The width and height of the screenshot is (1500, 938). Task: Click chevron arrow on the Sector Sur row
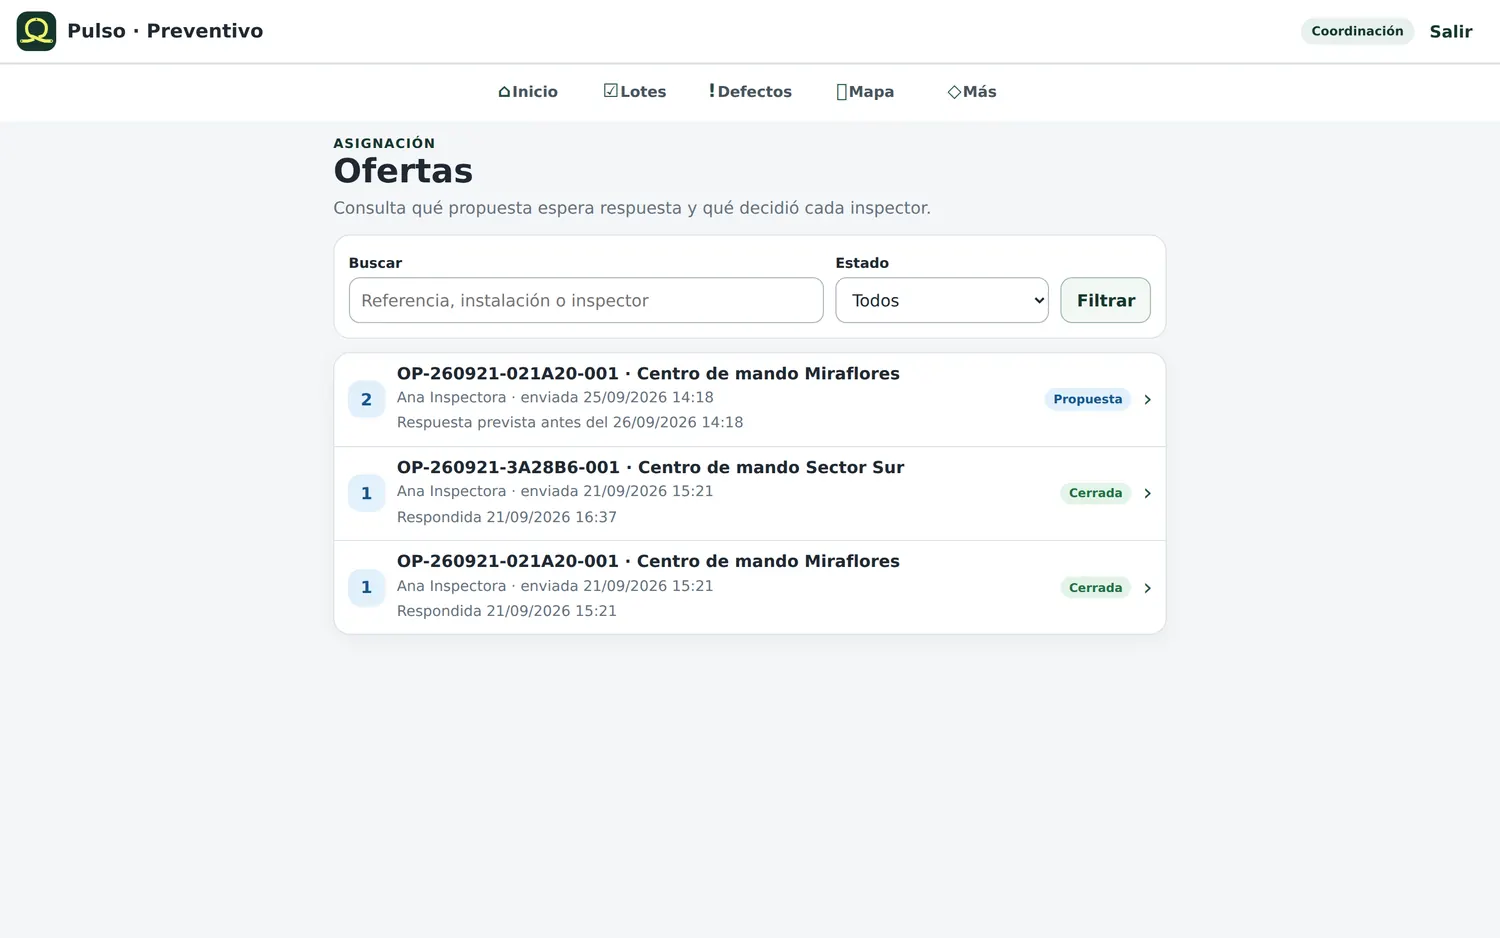coord(1147,494)
